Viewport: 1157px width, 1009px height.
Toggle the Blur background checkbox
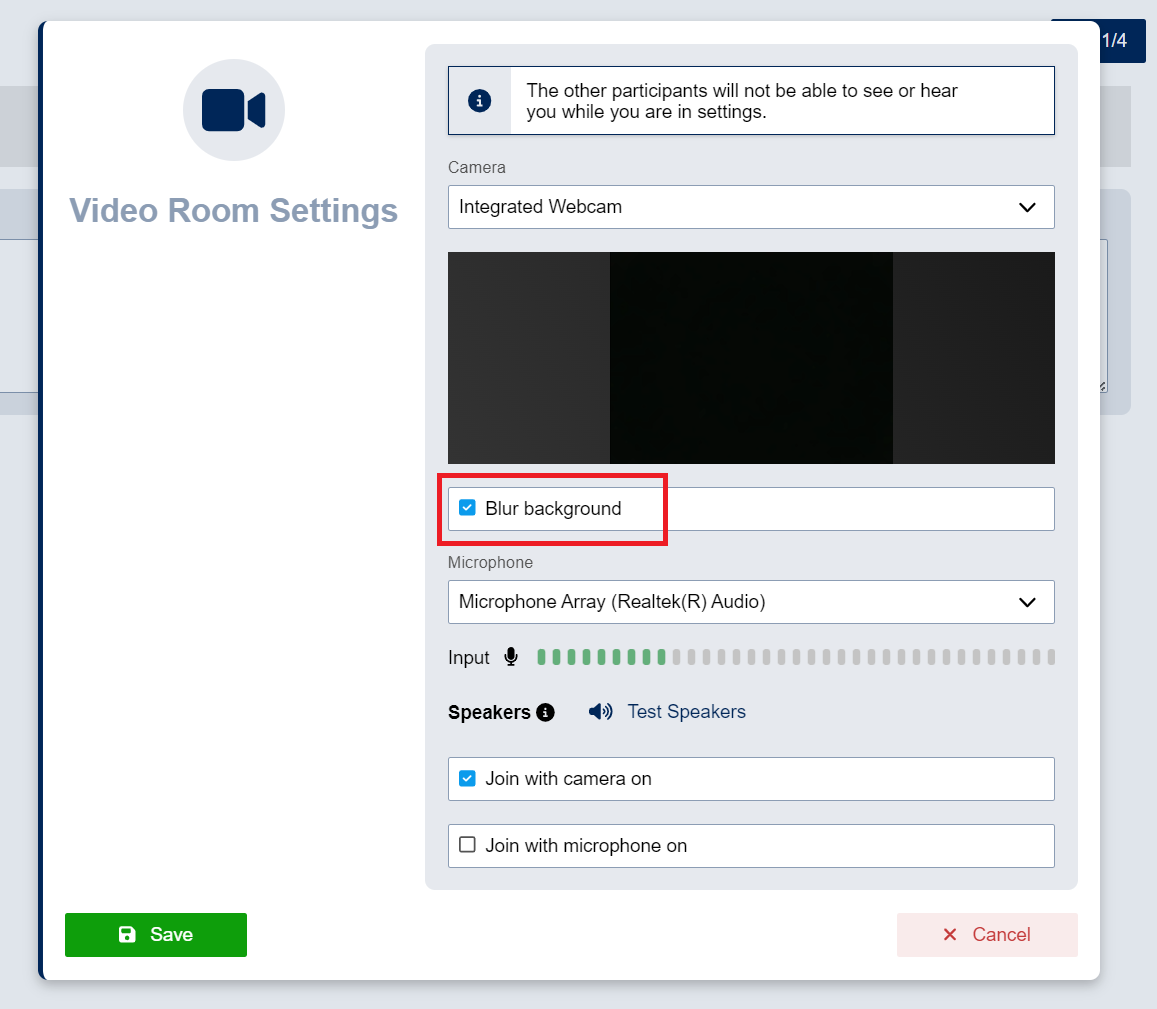click(x=467, y=508)
